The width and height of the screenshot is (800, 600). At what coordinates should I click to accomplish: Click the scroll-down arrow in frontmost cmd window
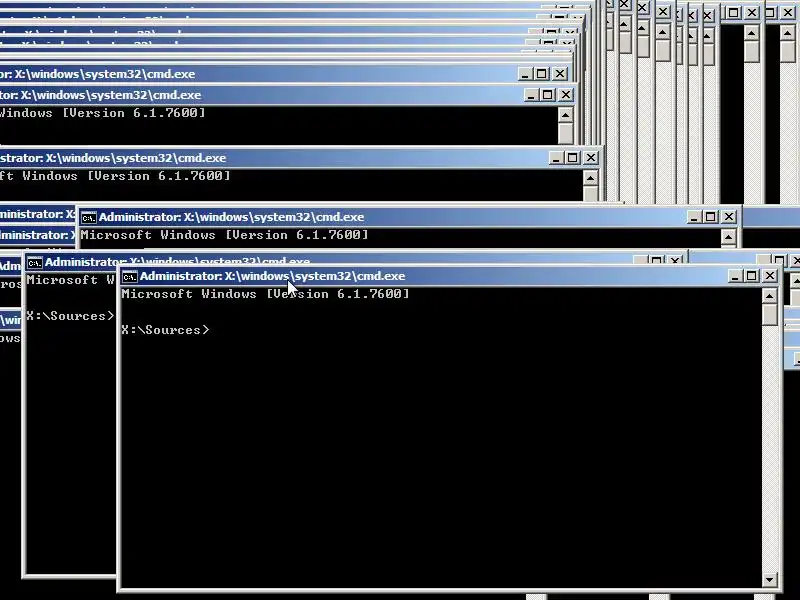tap(769, 580)
